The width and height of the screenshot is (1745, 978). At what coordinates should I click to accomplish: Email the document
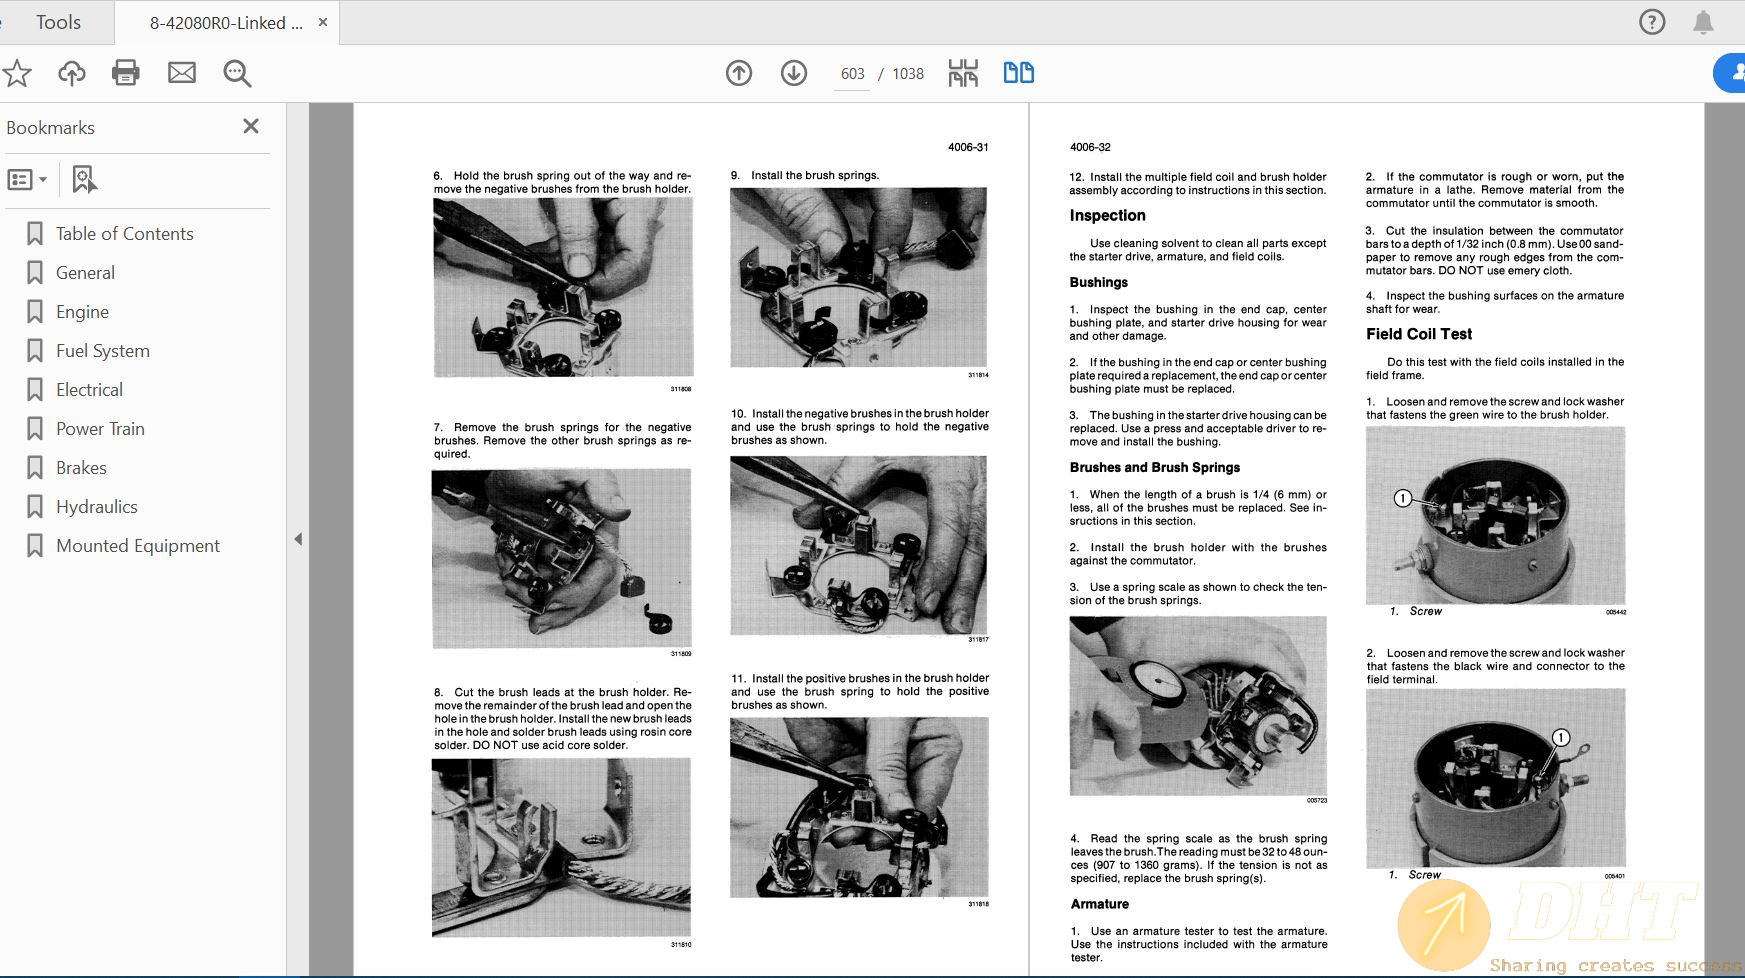click(182, 72)
